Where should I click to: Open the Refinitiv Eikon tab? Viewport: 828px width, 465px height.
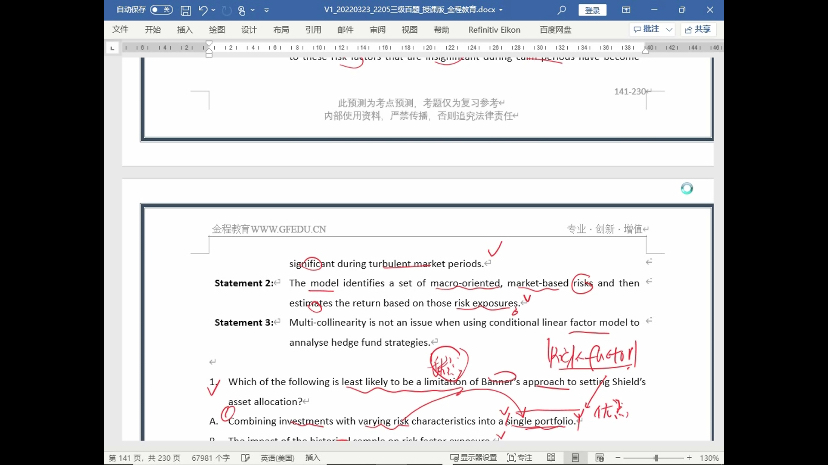point(494,30)
